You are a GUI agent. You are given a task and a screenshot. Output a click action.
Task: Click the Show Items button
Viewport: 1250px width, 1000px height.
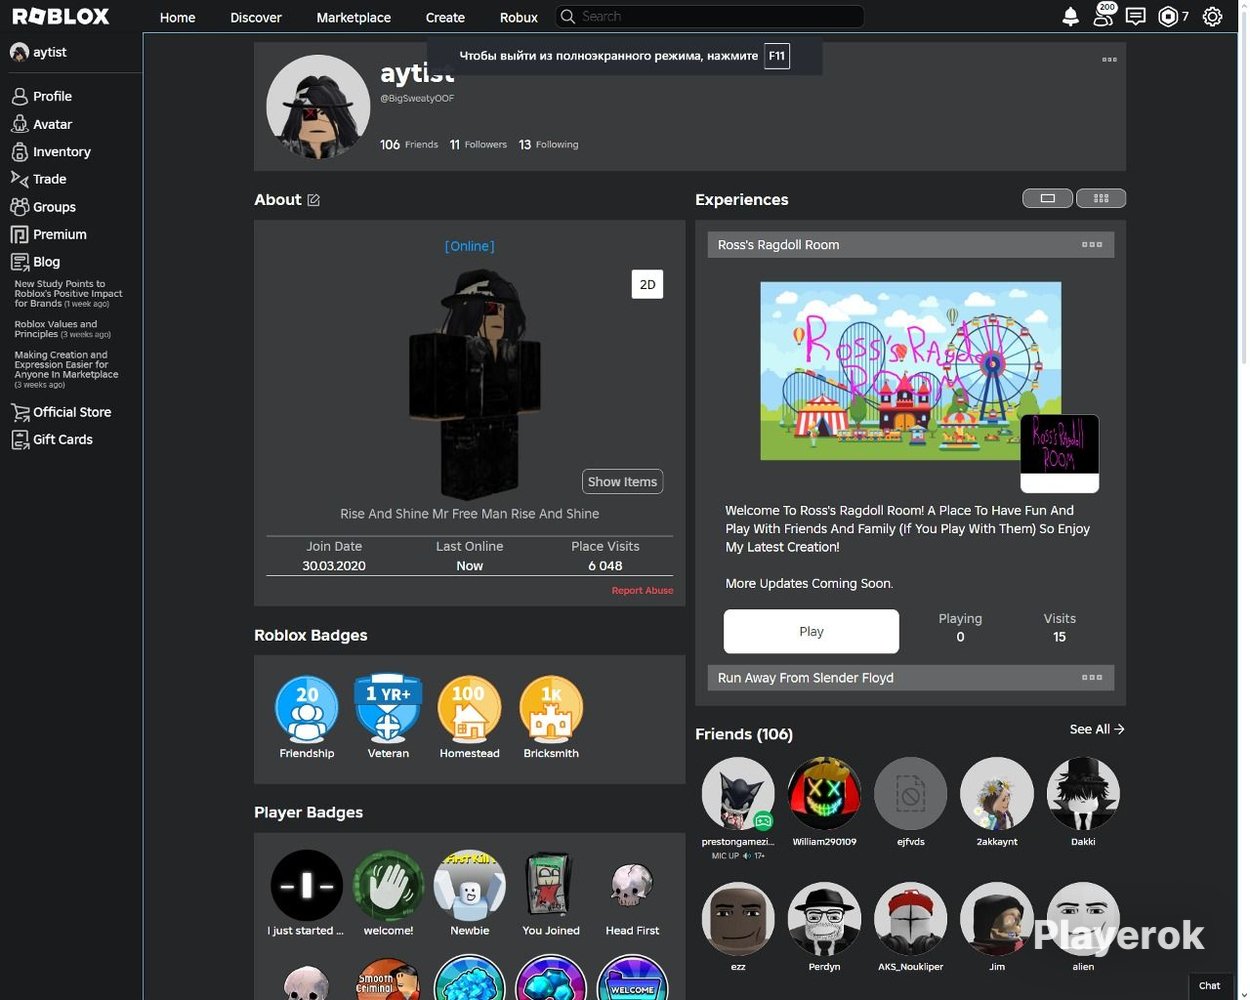[622, 482]
